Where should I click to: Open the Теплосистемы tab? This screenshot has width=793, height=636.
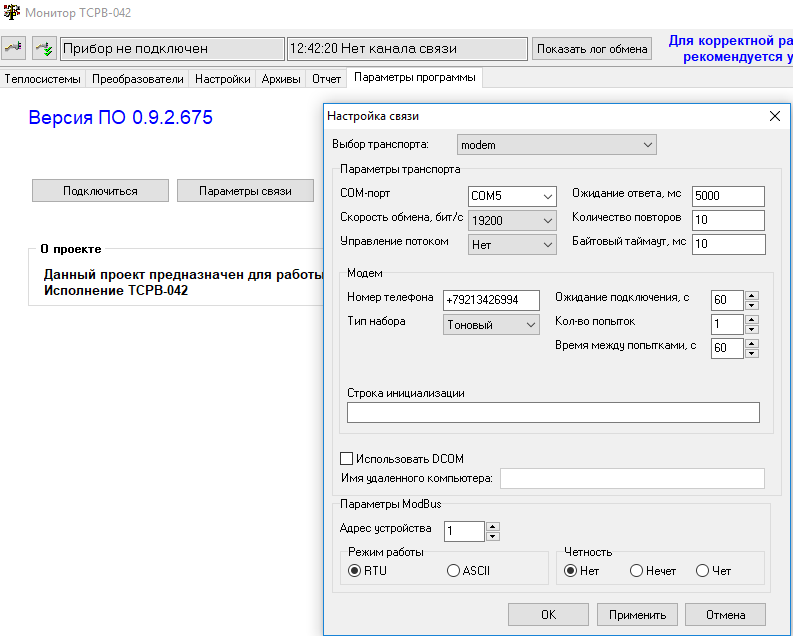pyautogui.click(x=44, y=78)
